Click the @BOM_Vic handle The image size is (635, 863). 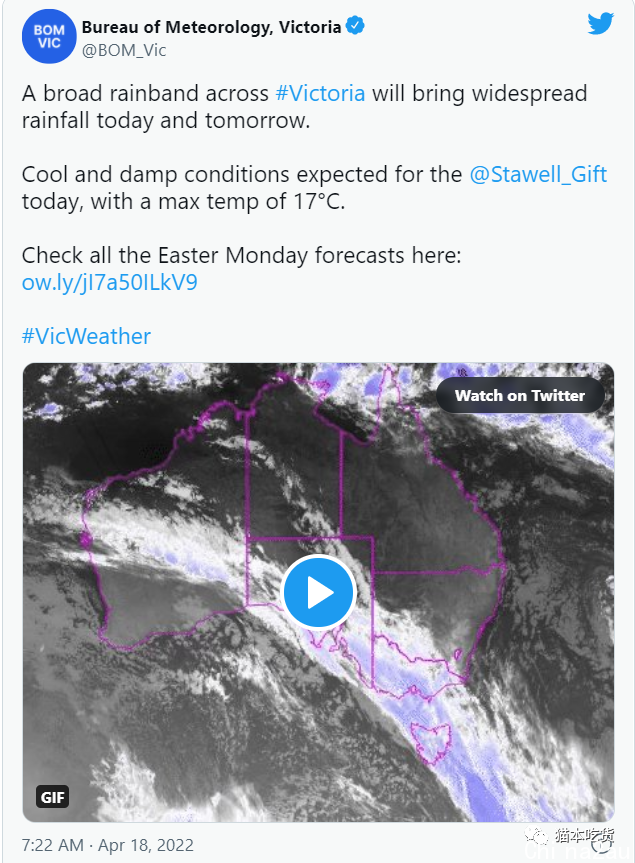(x=124, y=51)
